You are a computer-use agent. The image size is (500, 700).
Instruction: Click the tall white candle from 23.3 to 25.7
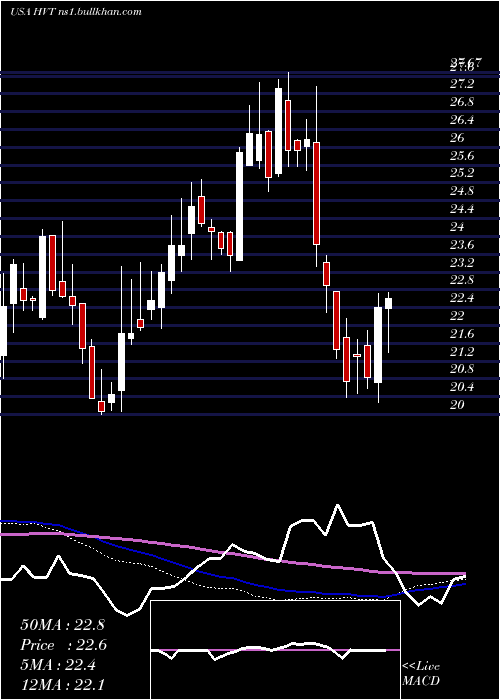pyautogui.click(x=240, y=206)
